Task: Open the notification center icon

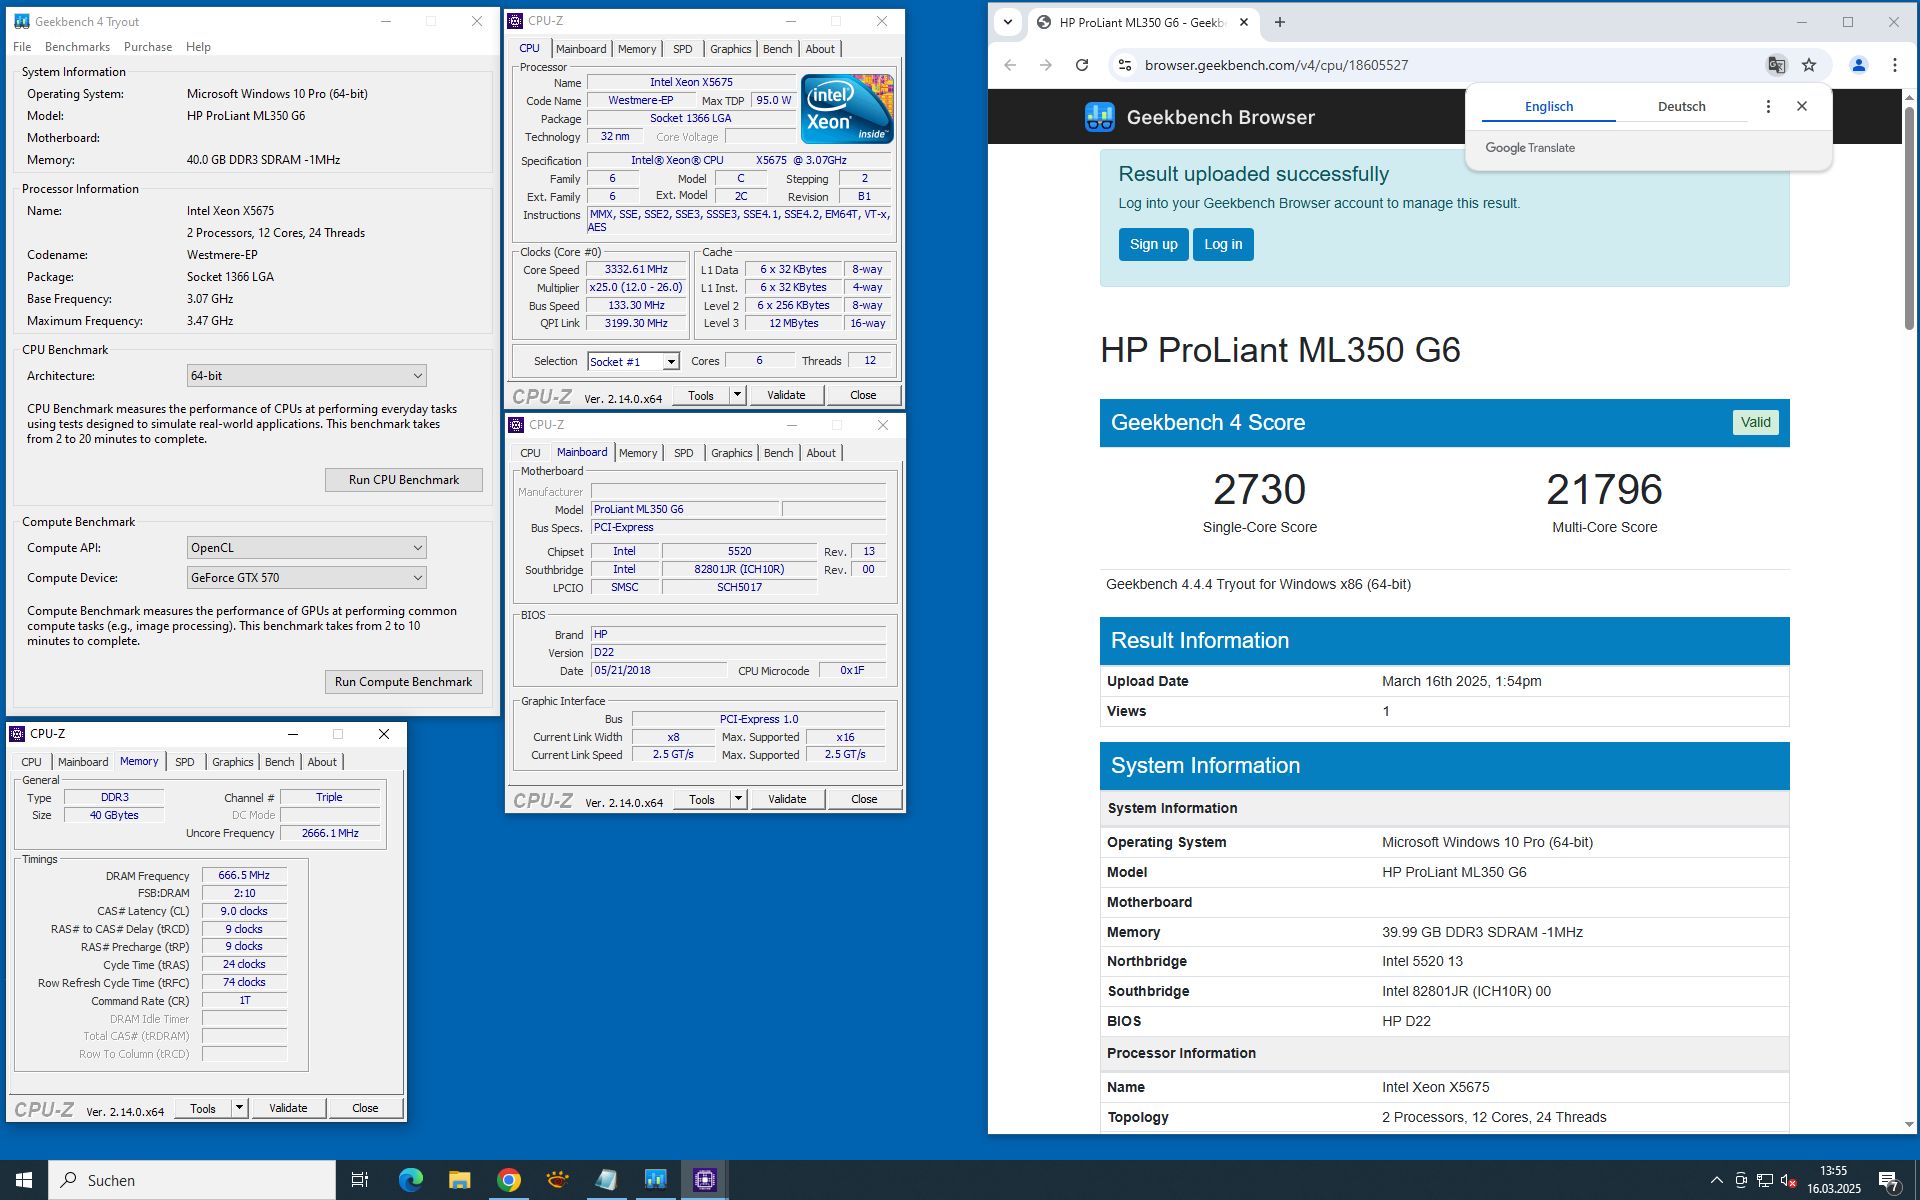Action: coord(1888,1180)
